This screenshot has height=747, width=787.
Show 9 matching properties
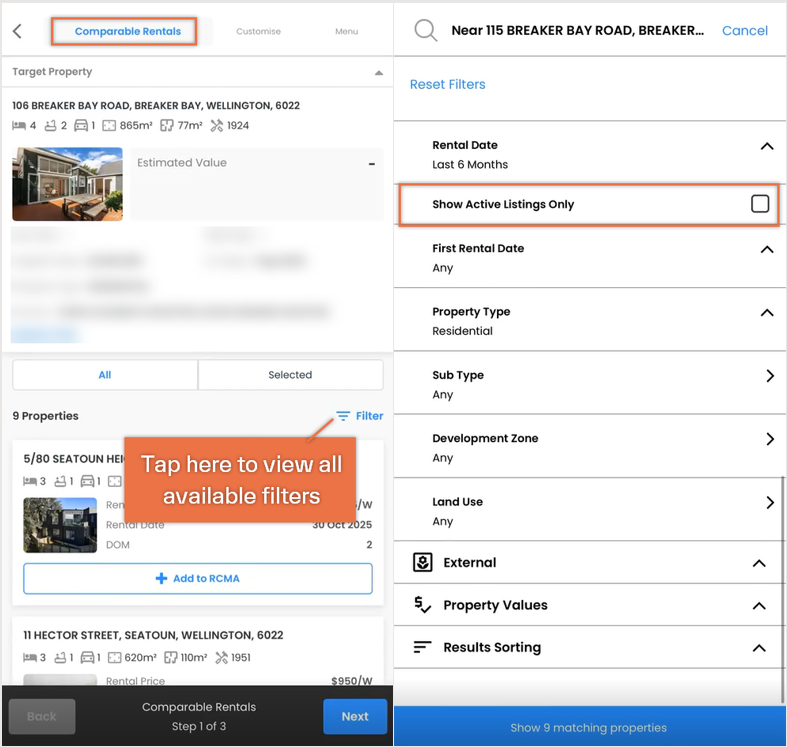[x=590, y=727]
